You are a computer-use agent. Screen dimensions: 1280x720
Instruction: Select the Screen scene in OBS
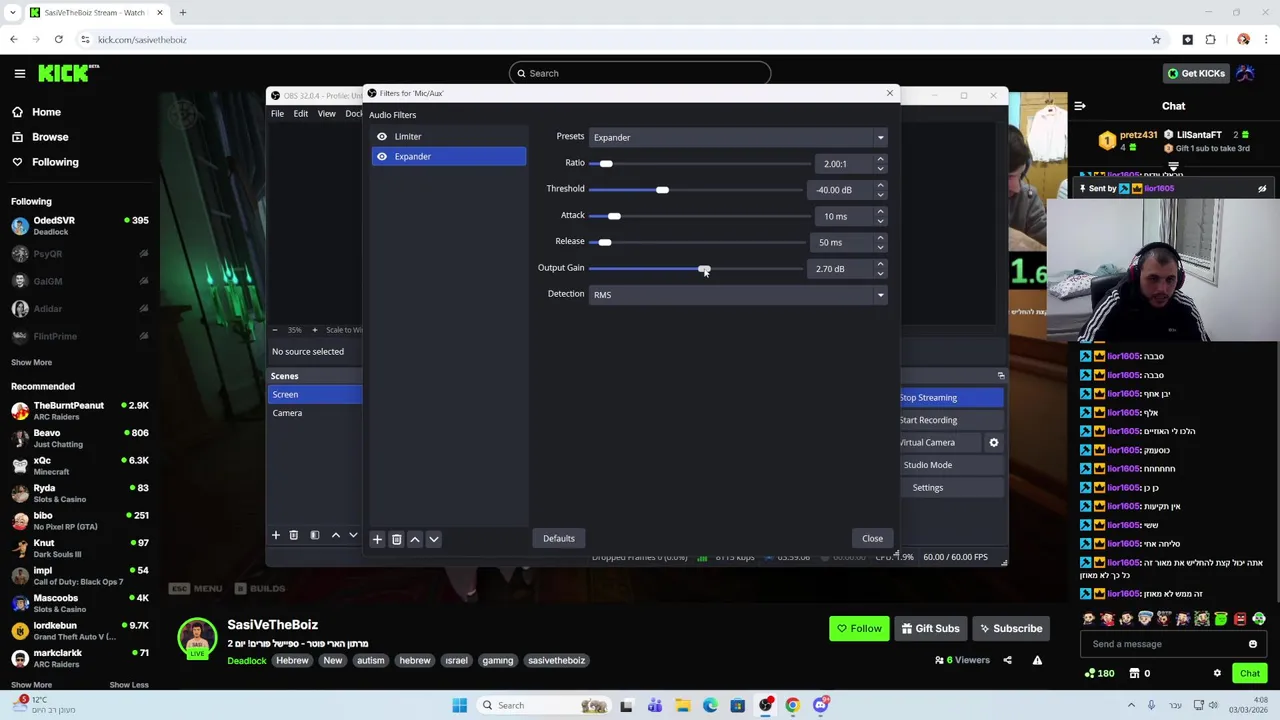coord(315,394)
